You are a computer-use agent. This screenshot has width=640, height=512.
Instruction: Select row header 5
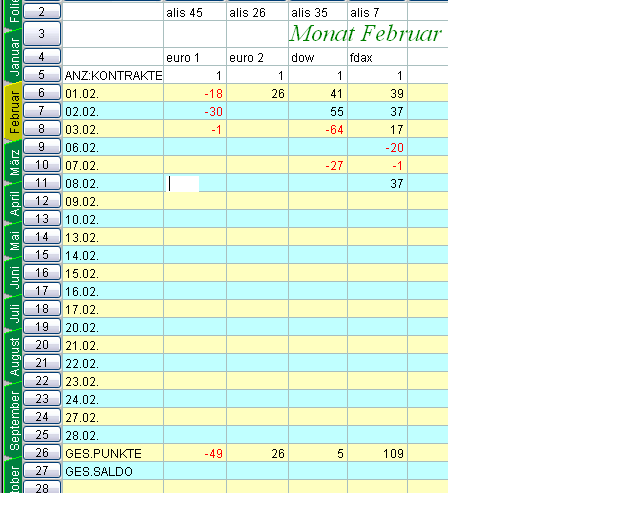click(42, 75)
